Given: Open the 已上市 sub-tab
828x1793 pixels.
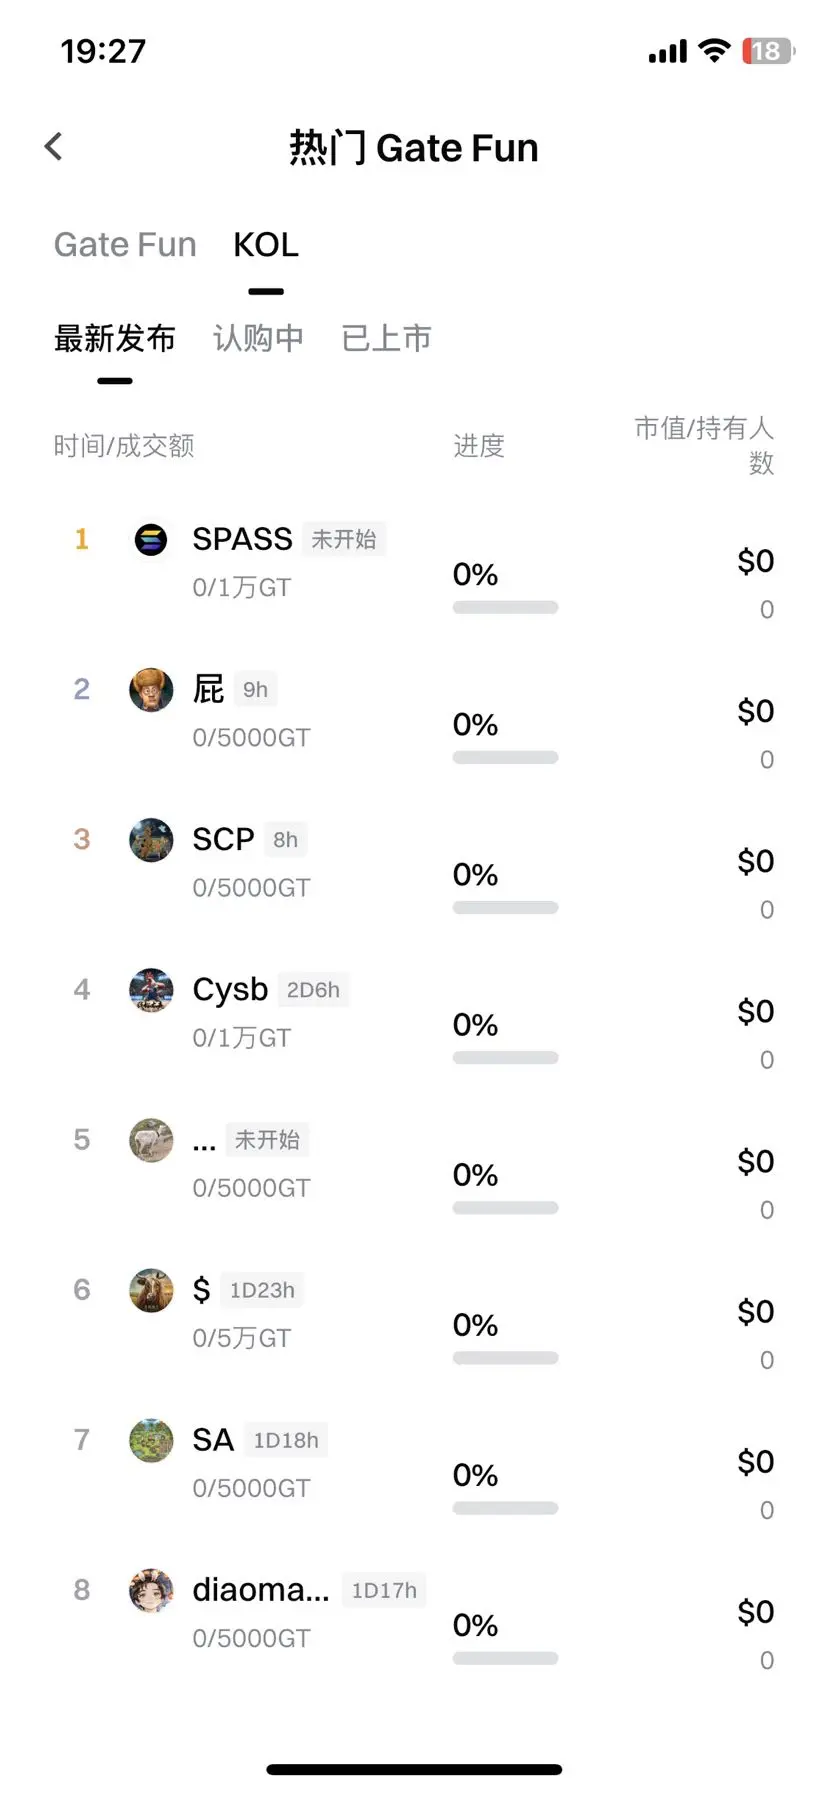Looking at the screenshot, I should tap(386, 339).
